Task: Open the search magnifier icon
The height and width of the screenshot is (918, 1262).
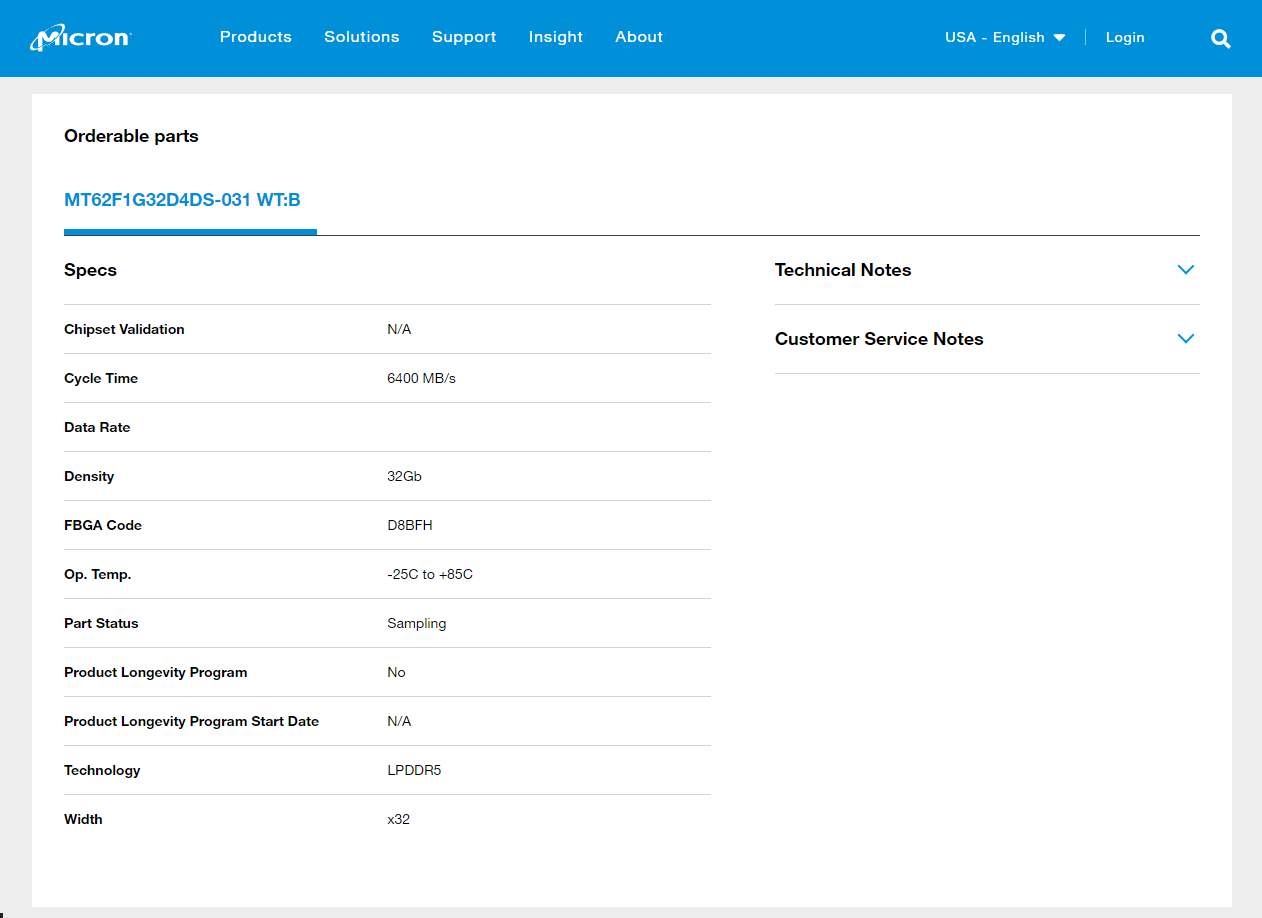Action: tap(1220, 39)
